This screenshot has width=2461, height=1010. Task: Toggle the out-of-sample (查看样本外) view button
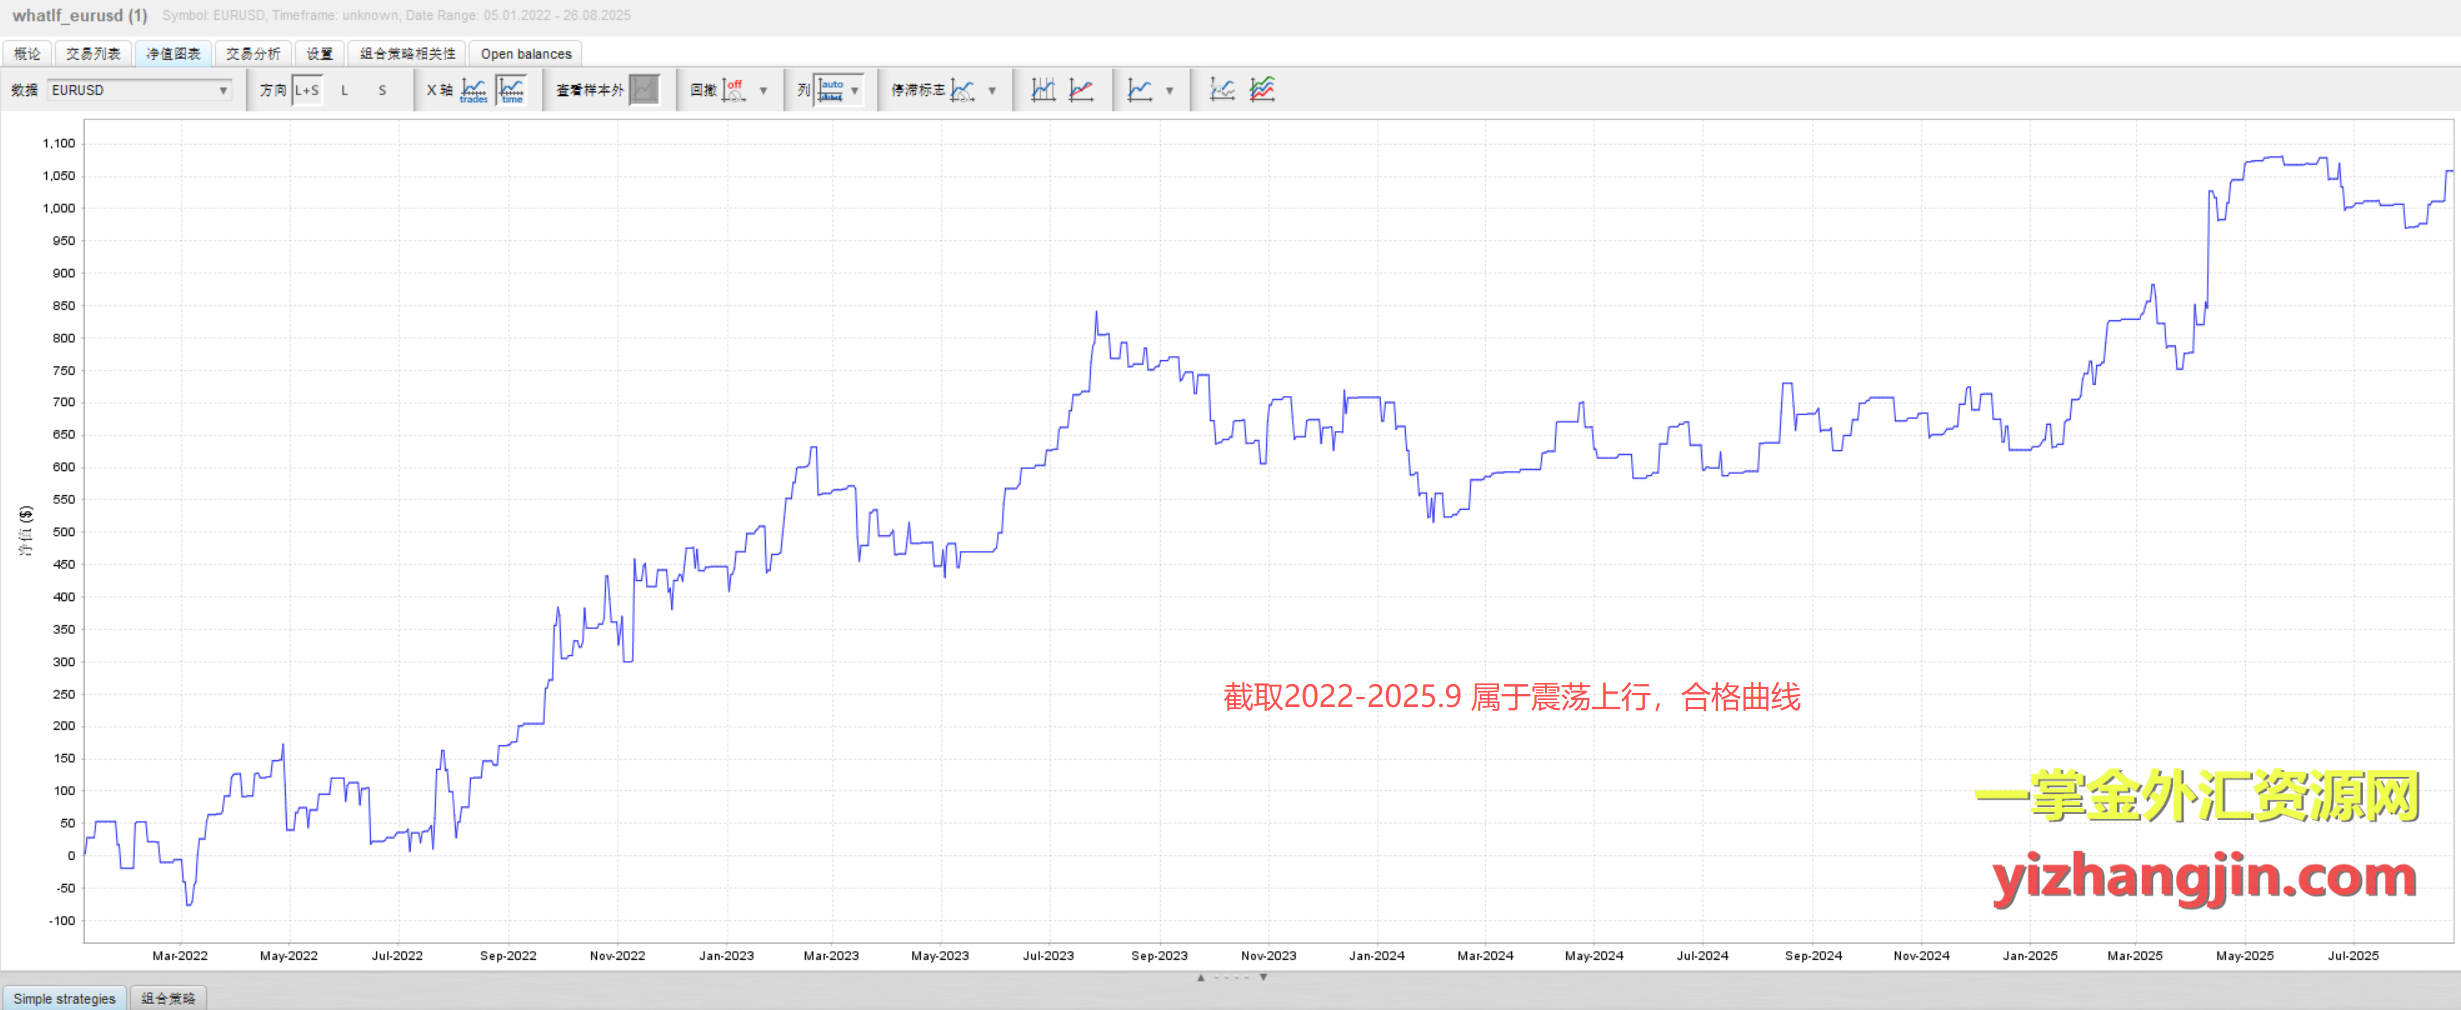[x=645, y=90]
